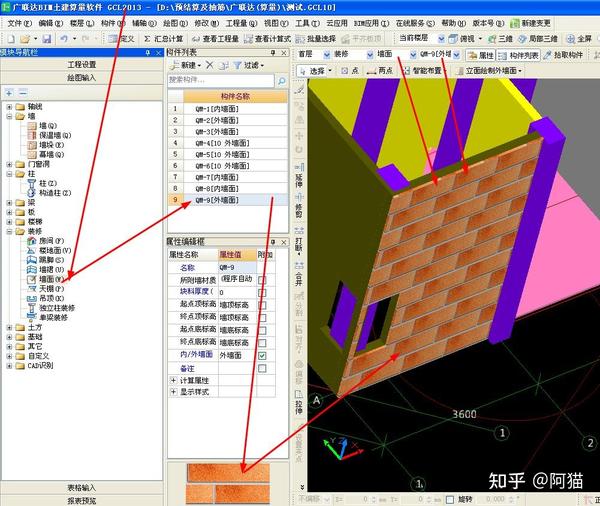Viewport: 600px width, 506px height.
Task: Switch to 三维 3D view
Action: coord(501,39)
